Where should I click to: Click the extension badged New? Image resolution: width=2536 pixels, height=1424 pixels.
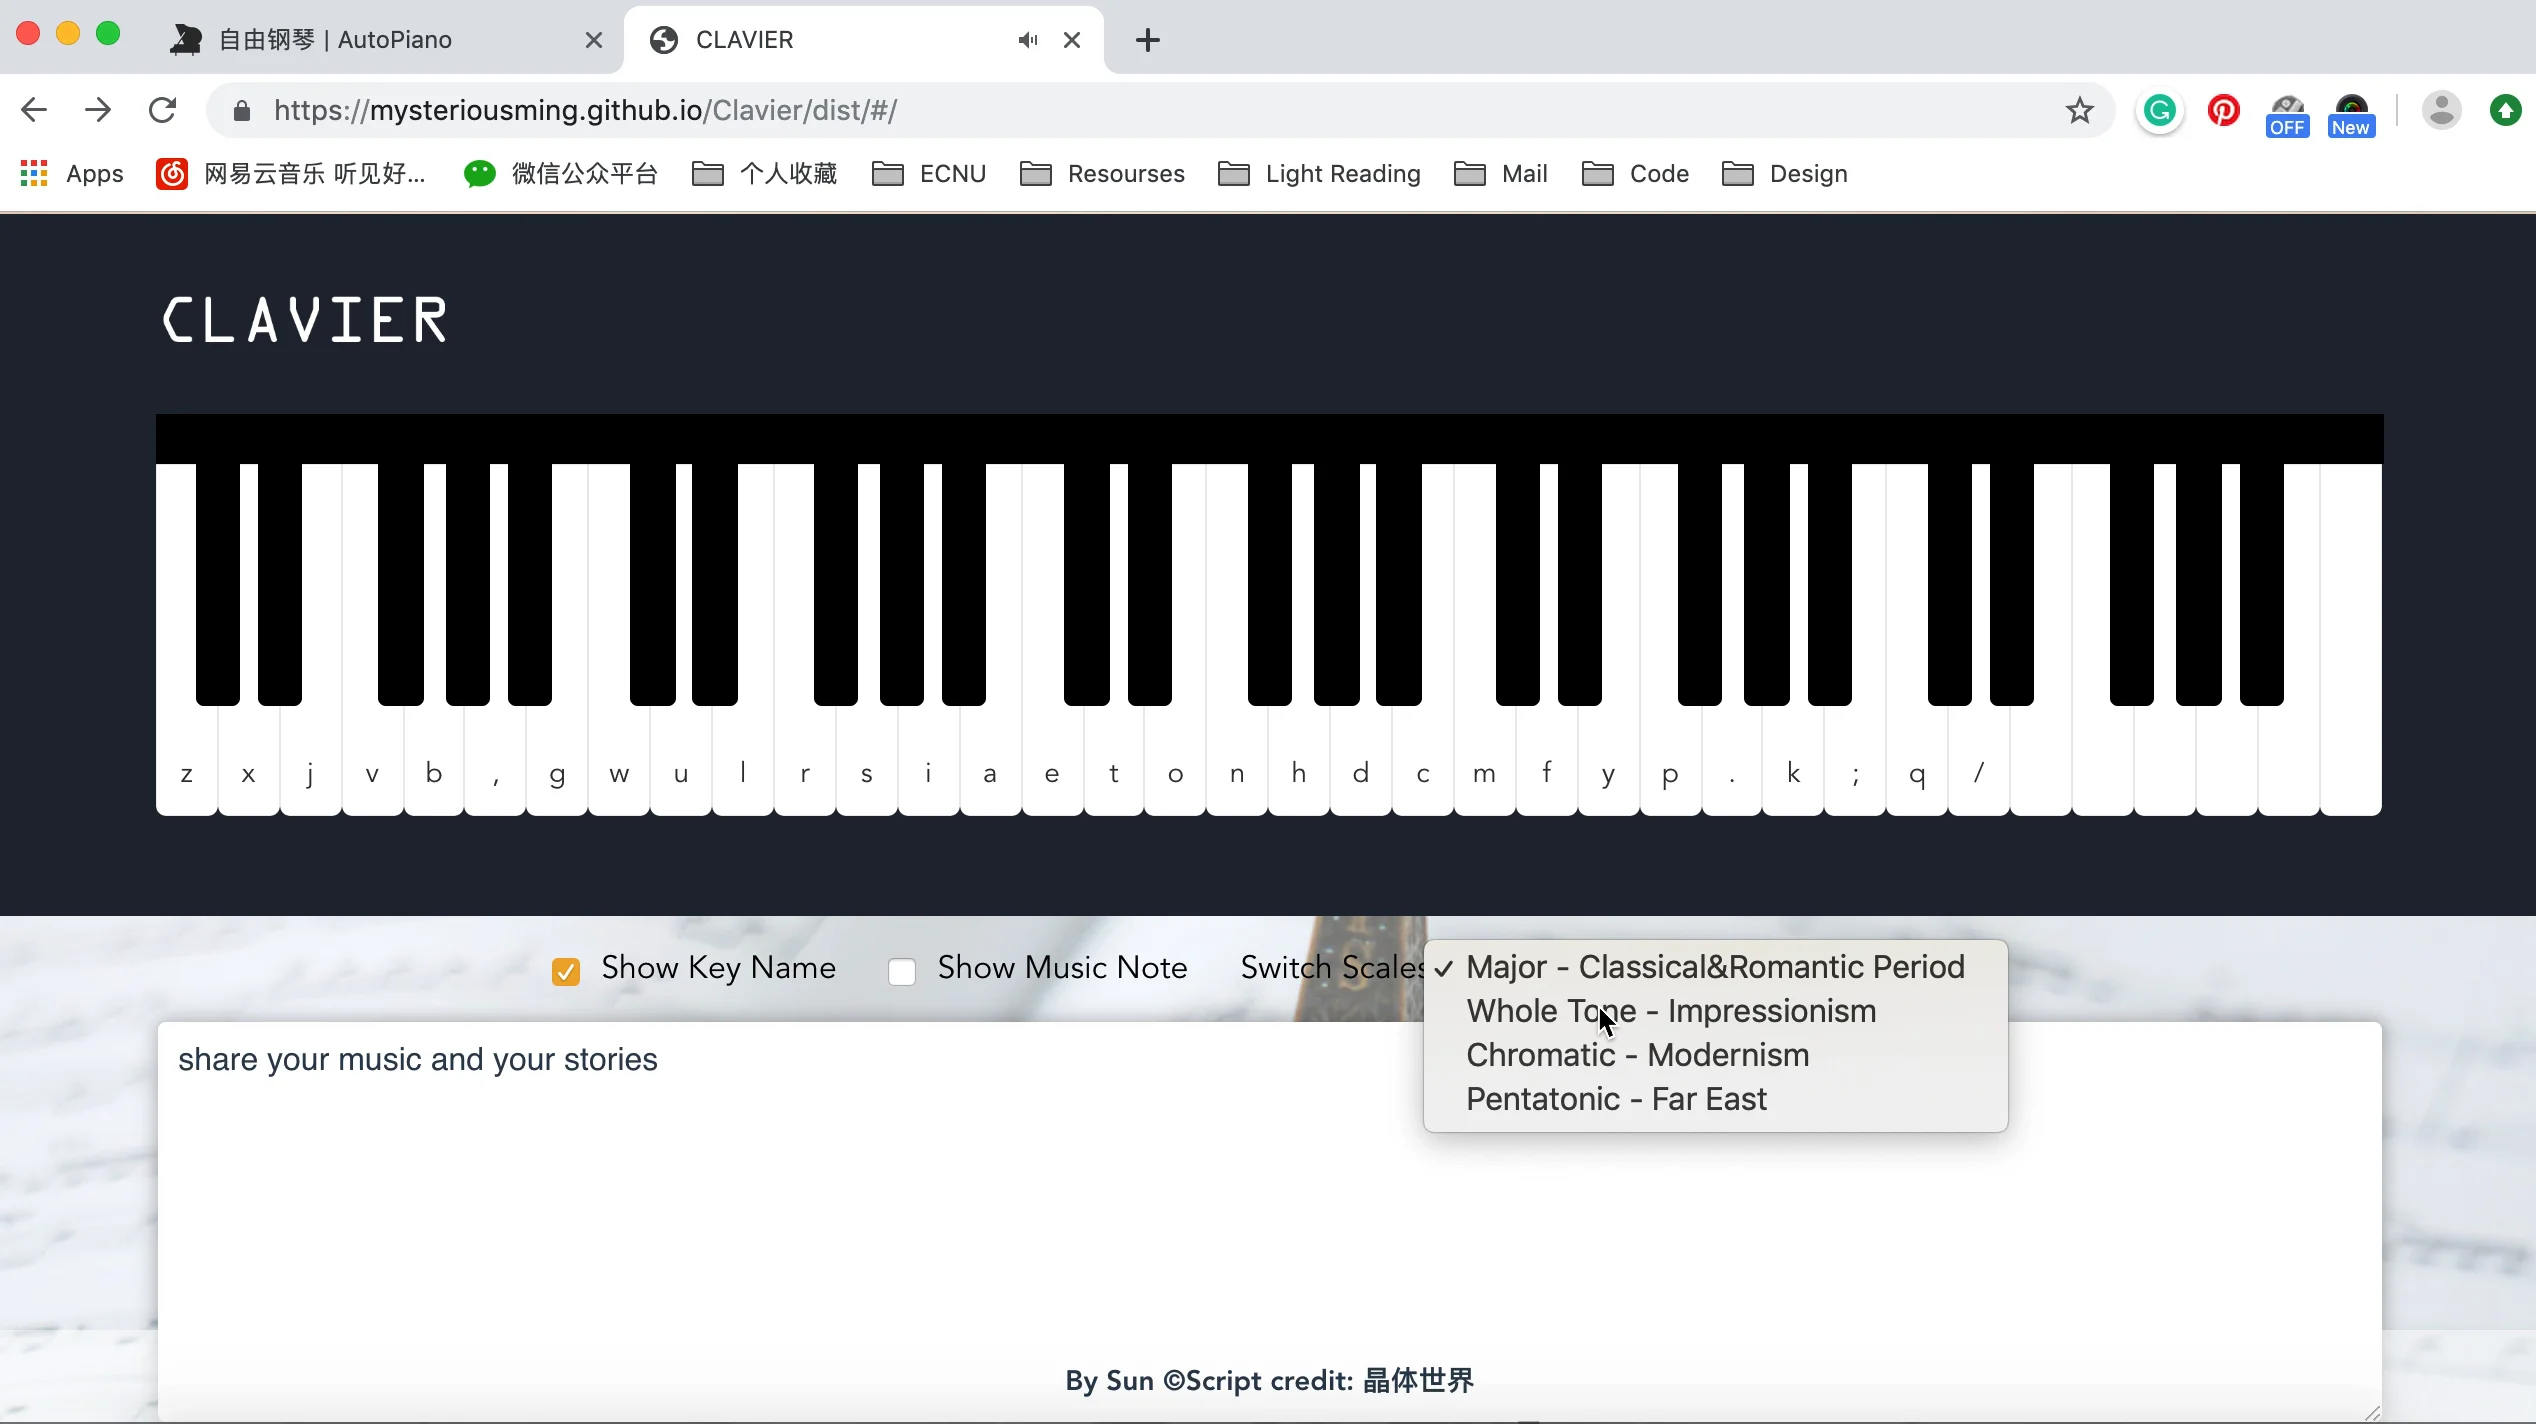(x=2350, y=110)
